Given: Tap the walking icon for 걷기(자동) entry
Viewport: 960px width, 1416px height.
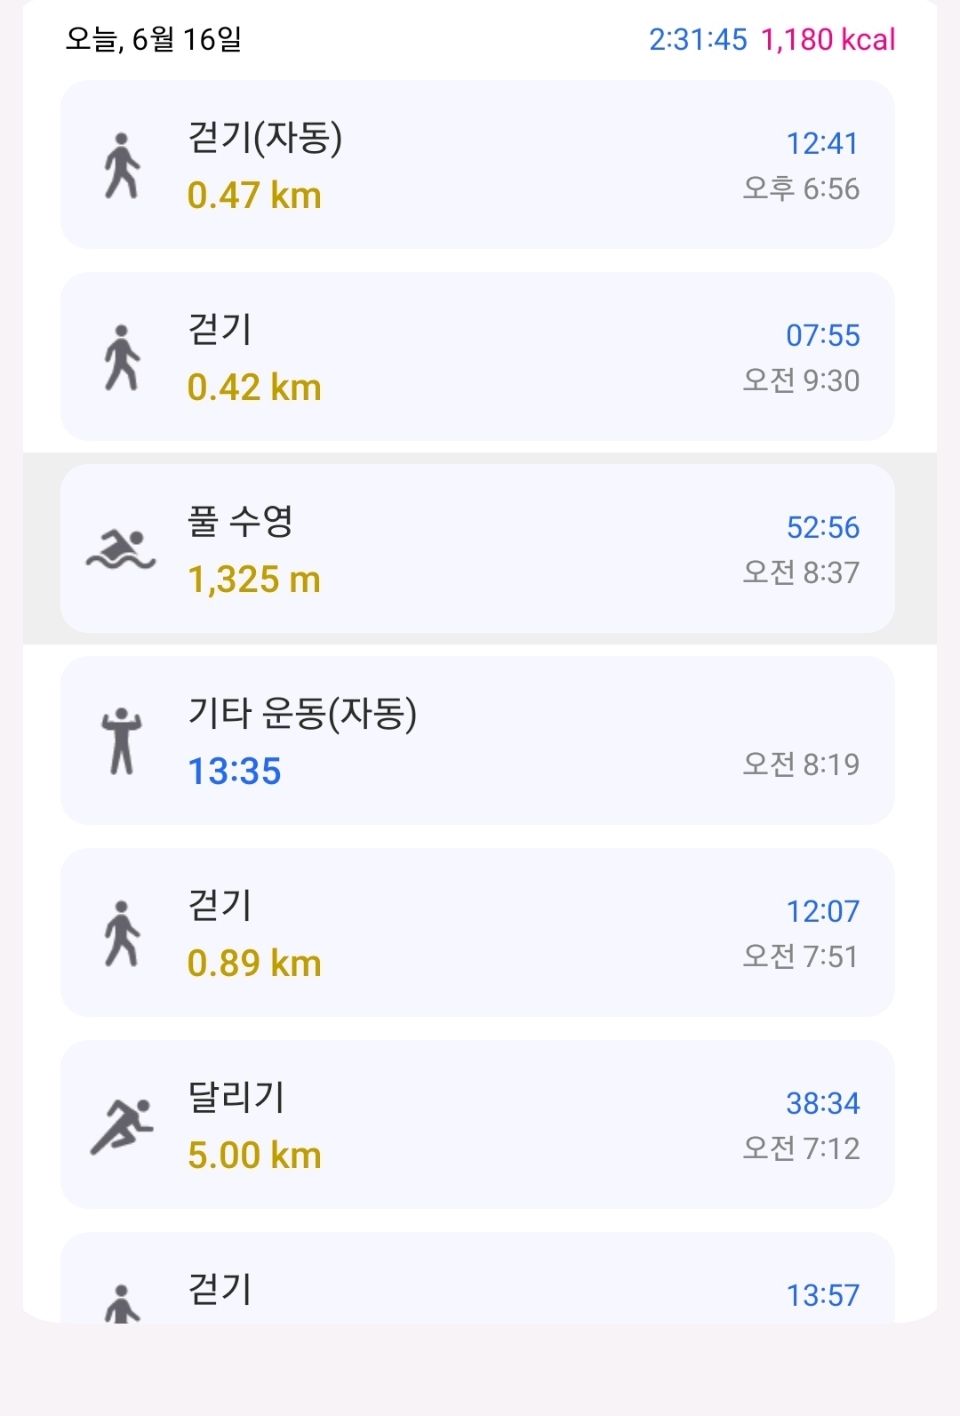Looking at the screenshot, I should (122, 165).
